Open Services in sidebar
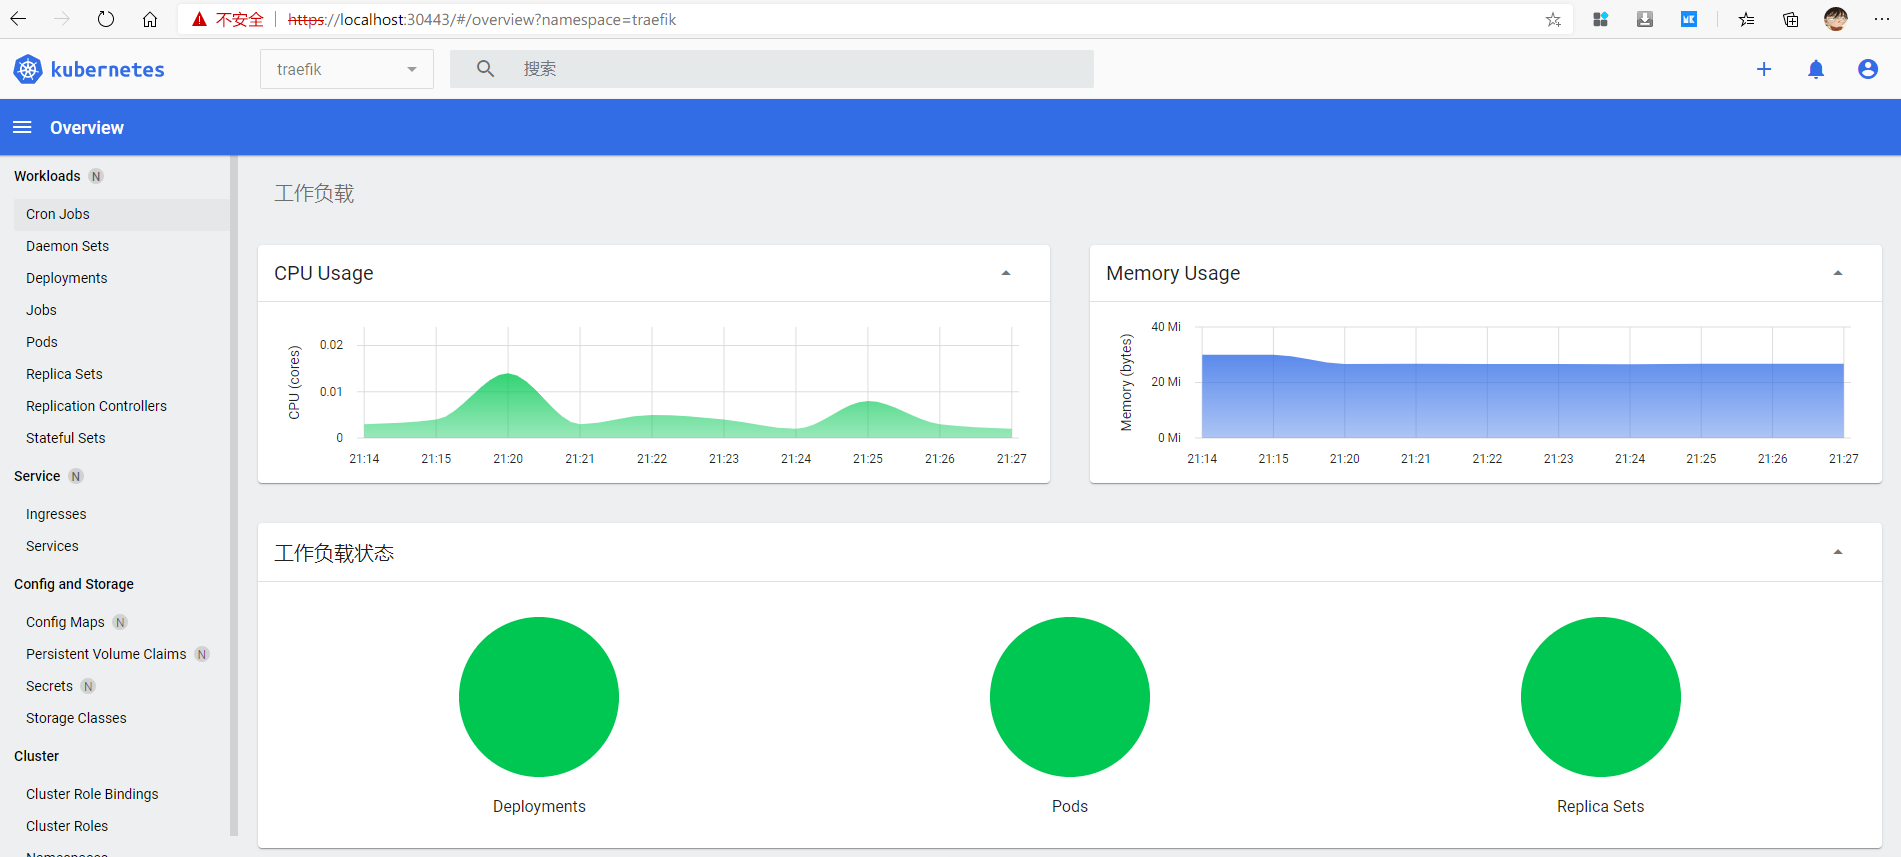 [52, 546]
